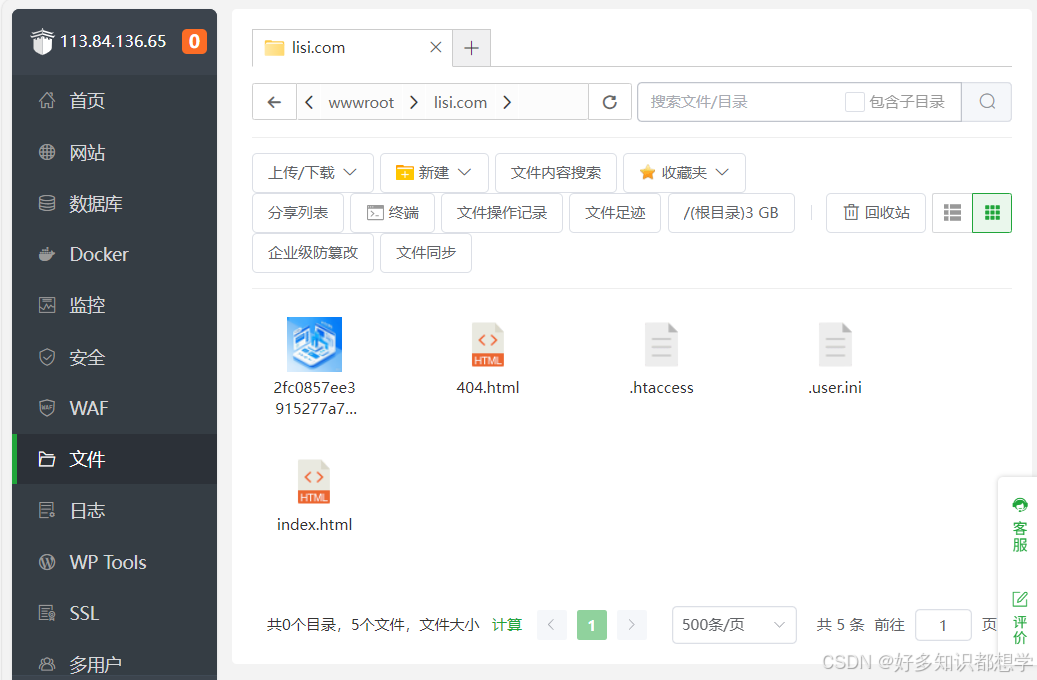The height and width of the screenshot is (680, 1037).
Task: Switch to grid view
Action: [x=992, y=213]
